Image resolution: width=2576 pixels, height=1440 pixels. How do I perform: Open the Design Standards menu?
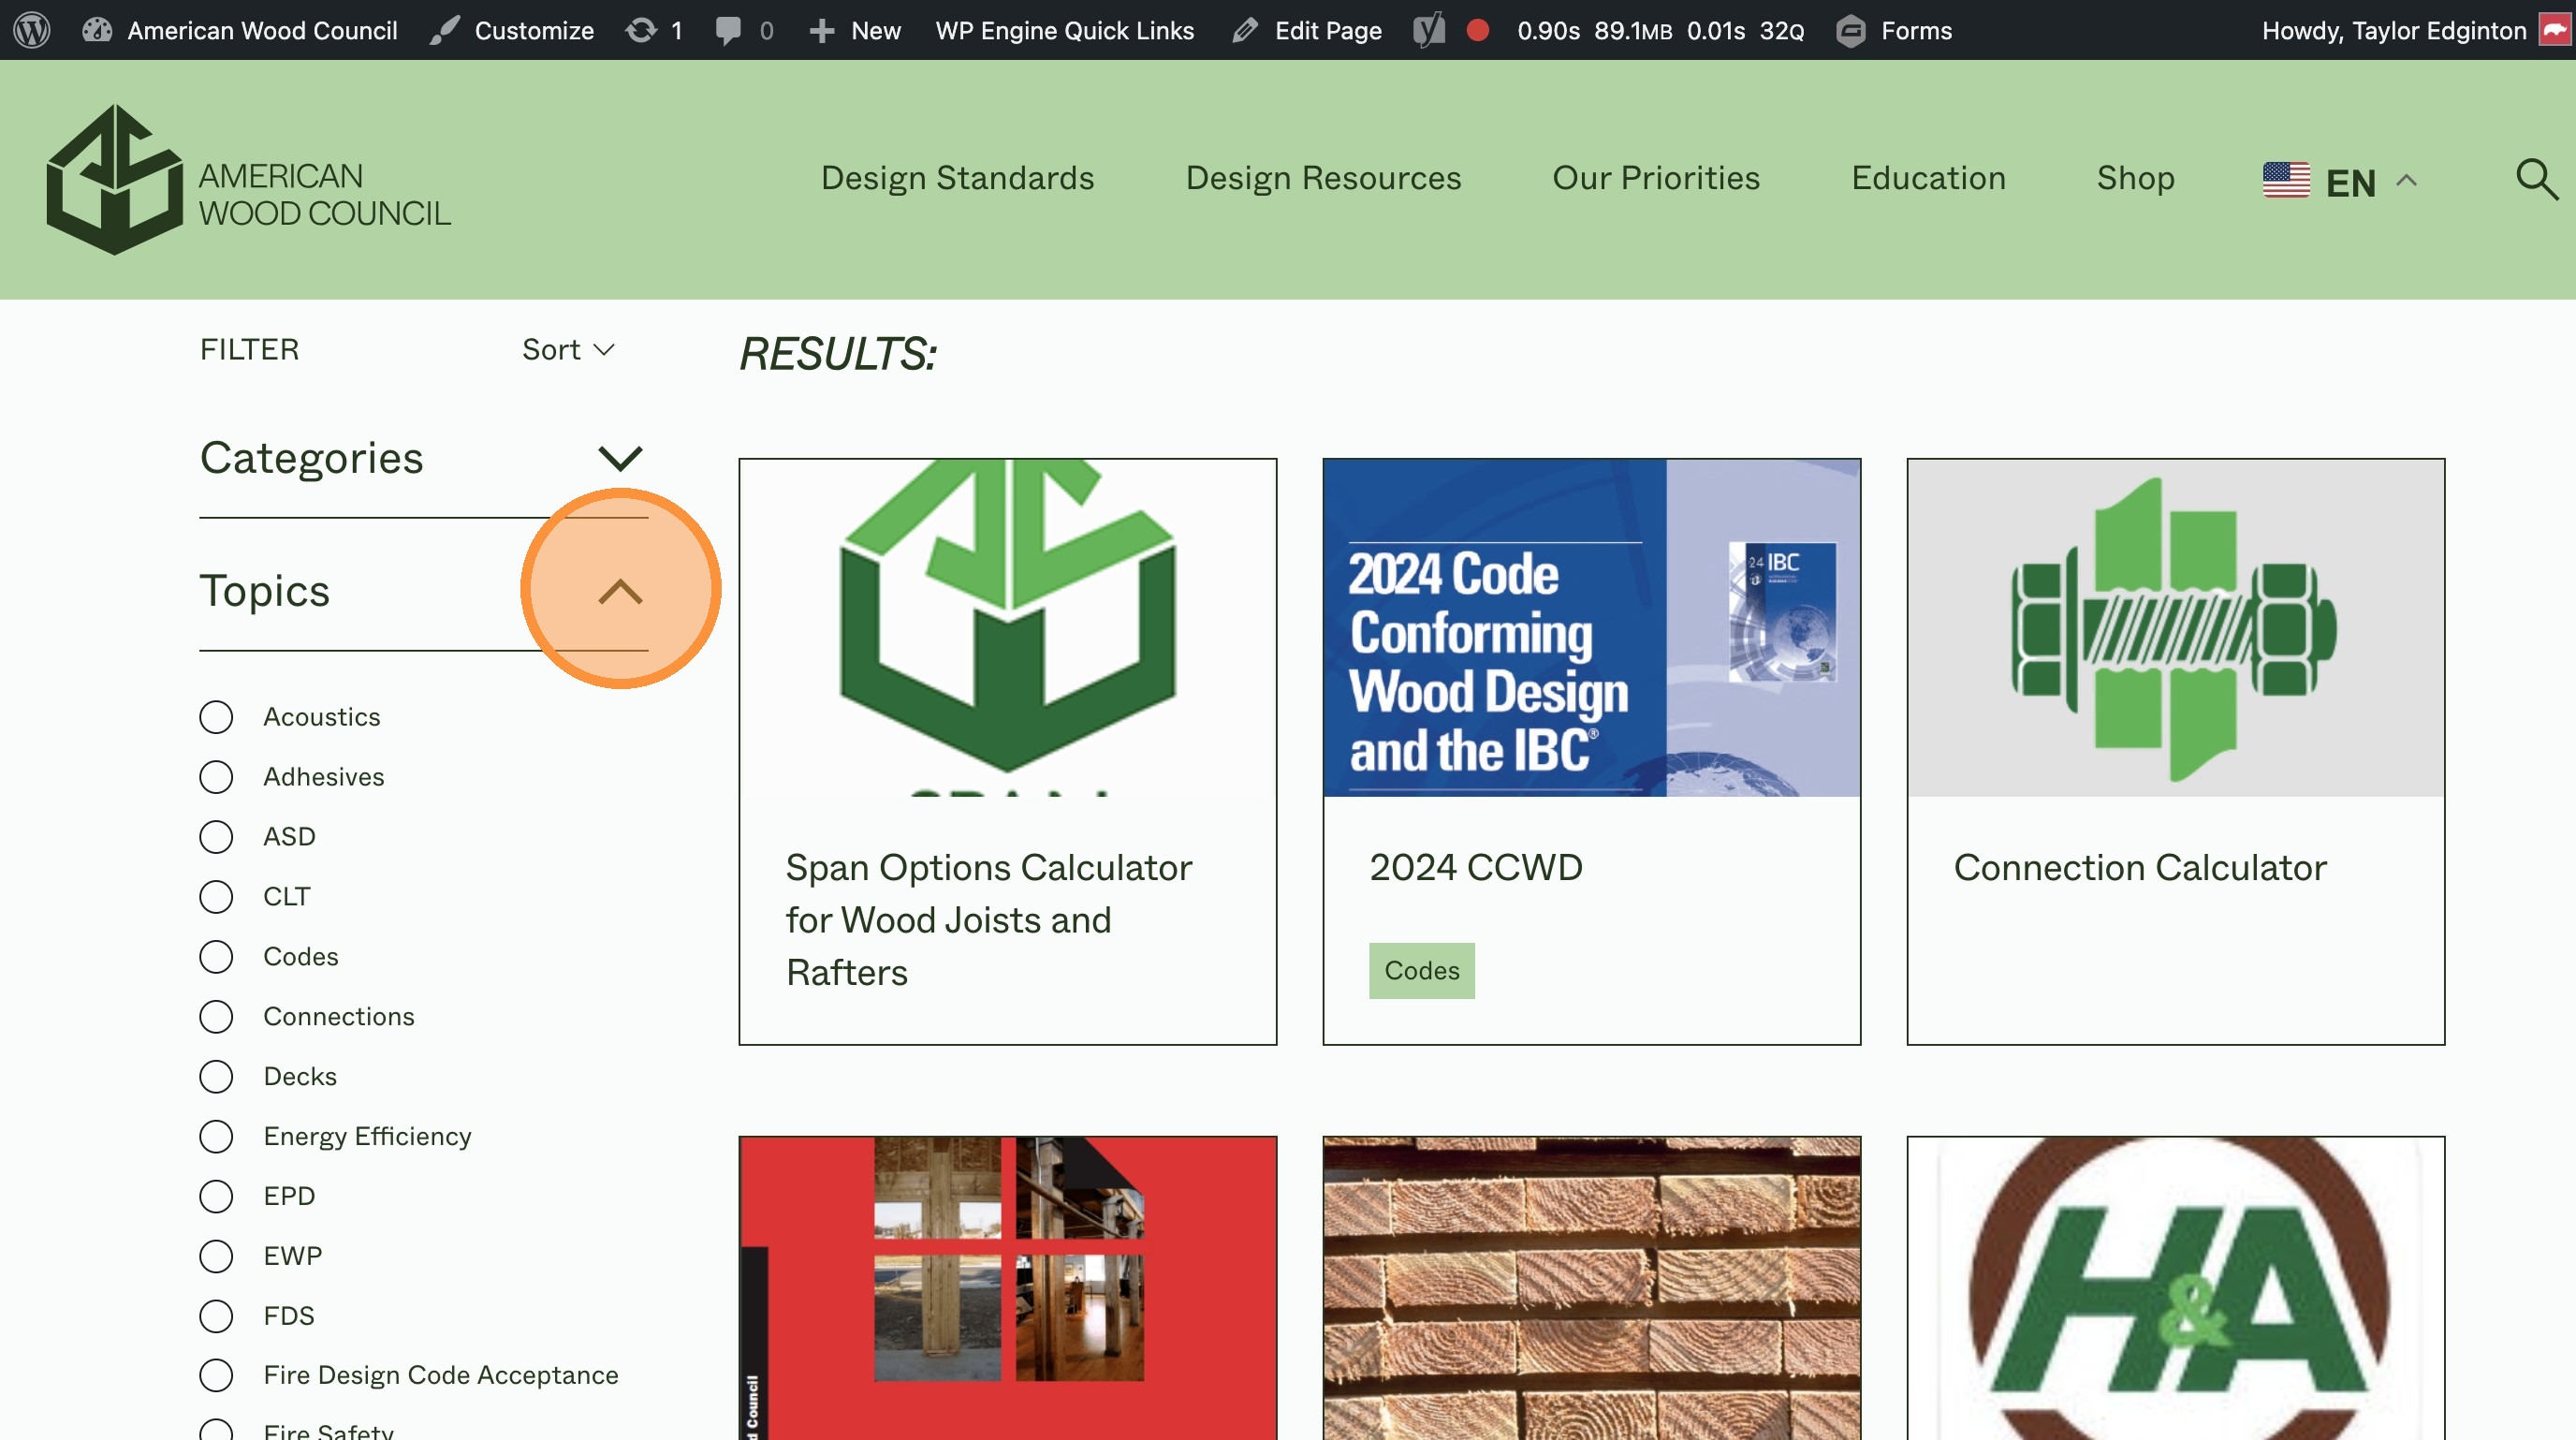coord(957,178)
